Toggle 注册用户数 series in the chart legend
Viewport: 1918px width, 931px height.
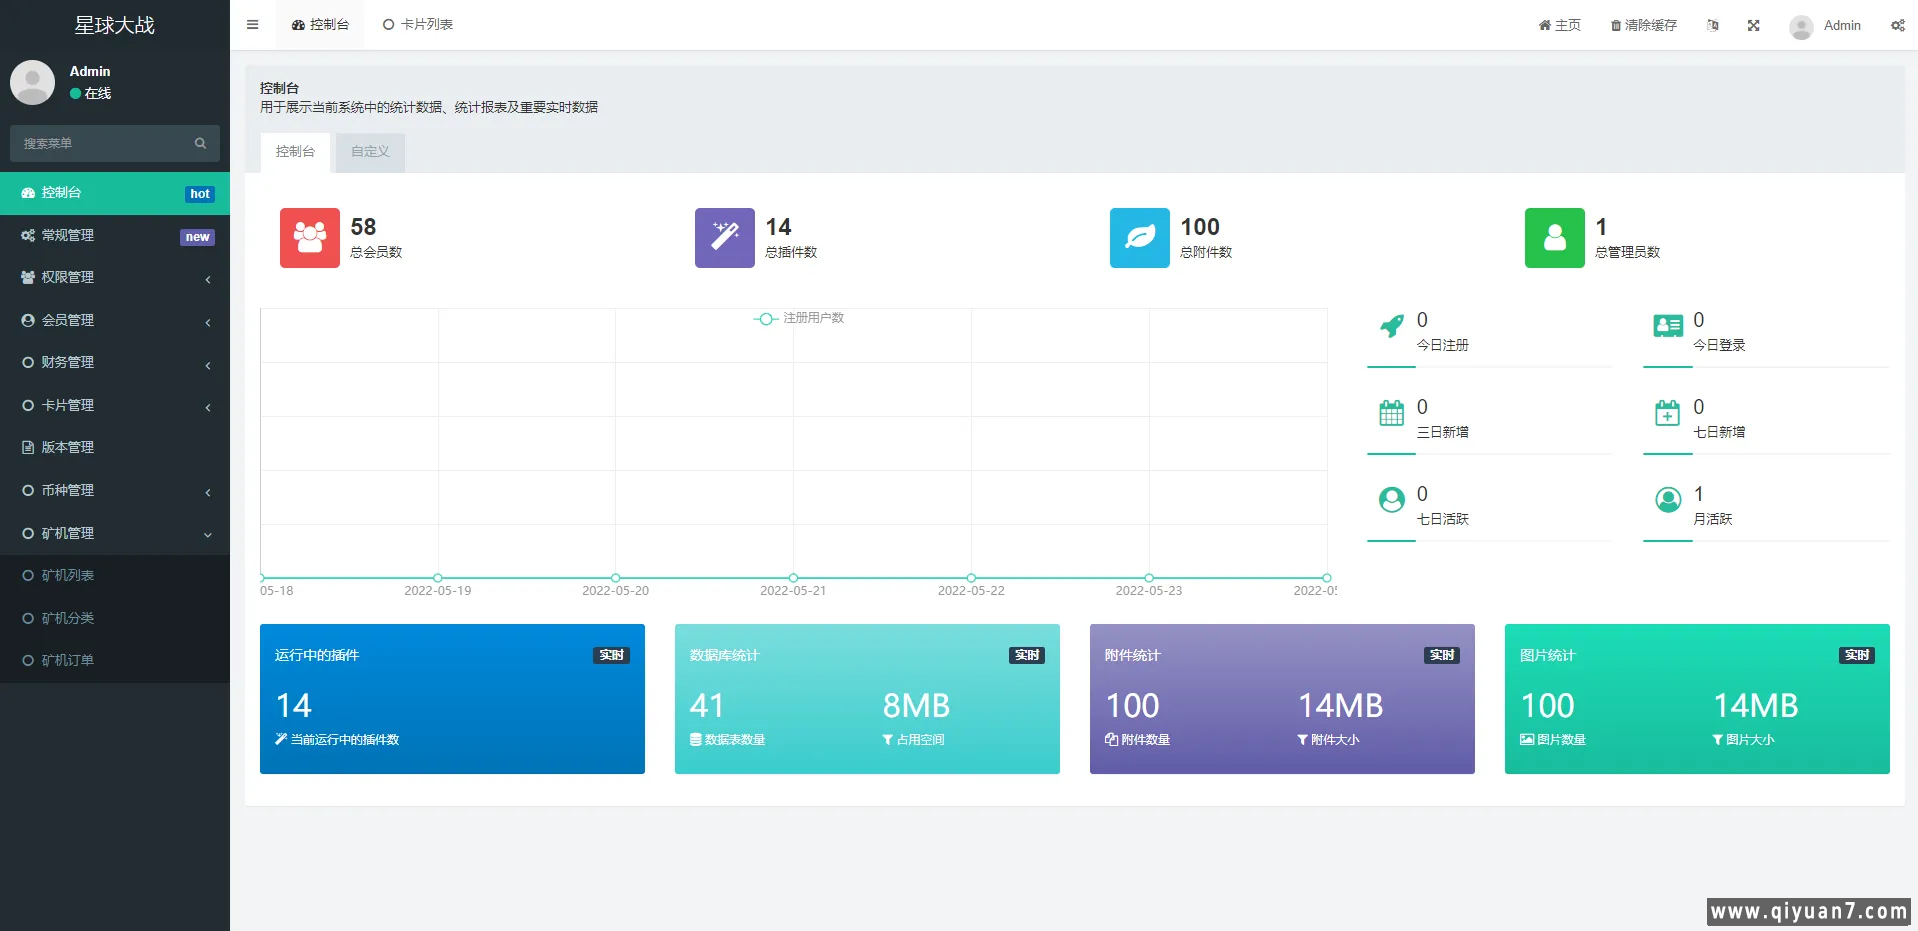[x=798, y=318]
